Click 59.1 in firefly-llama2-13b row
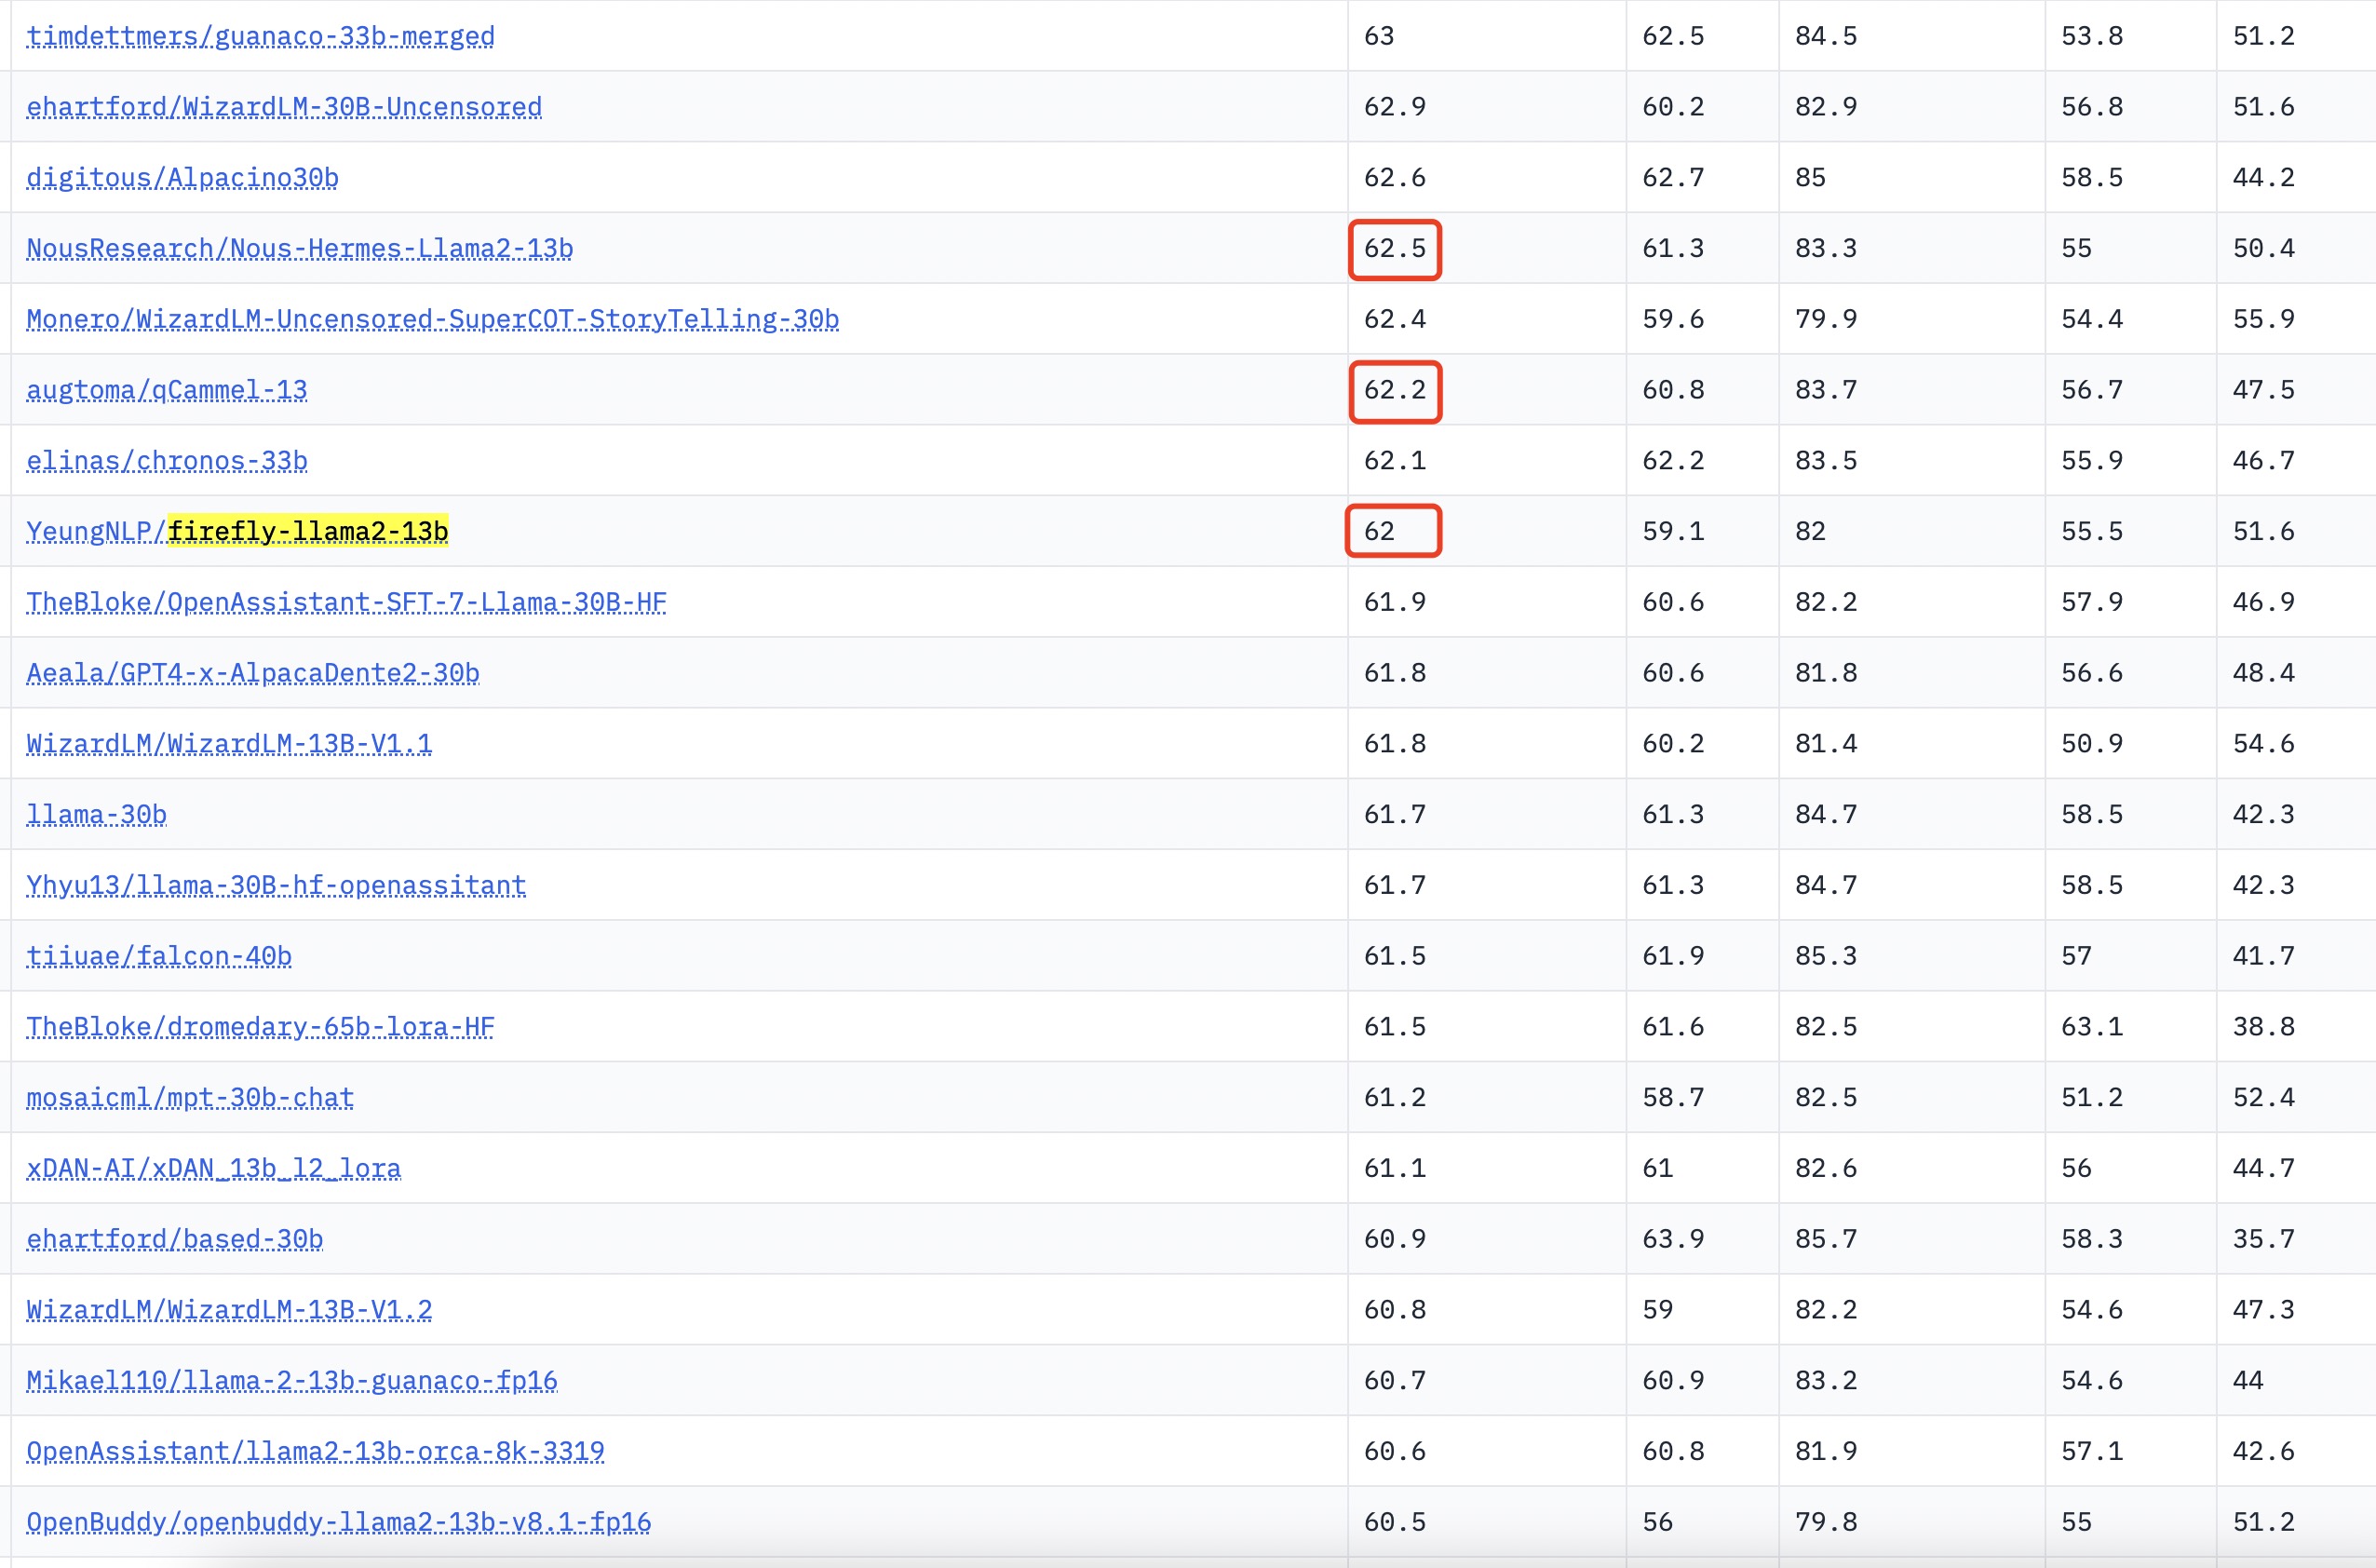The width and height of the screenshot is (2376, 1568). pyautogui.click(x=1673, y=531)
